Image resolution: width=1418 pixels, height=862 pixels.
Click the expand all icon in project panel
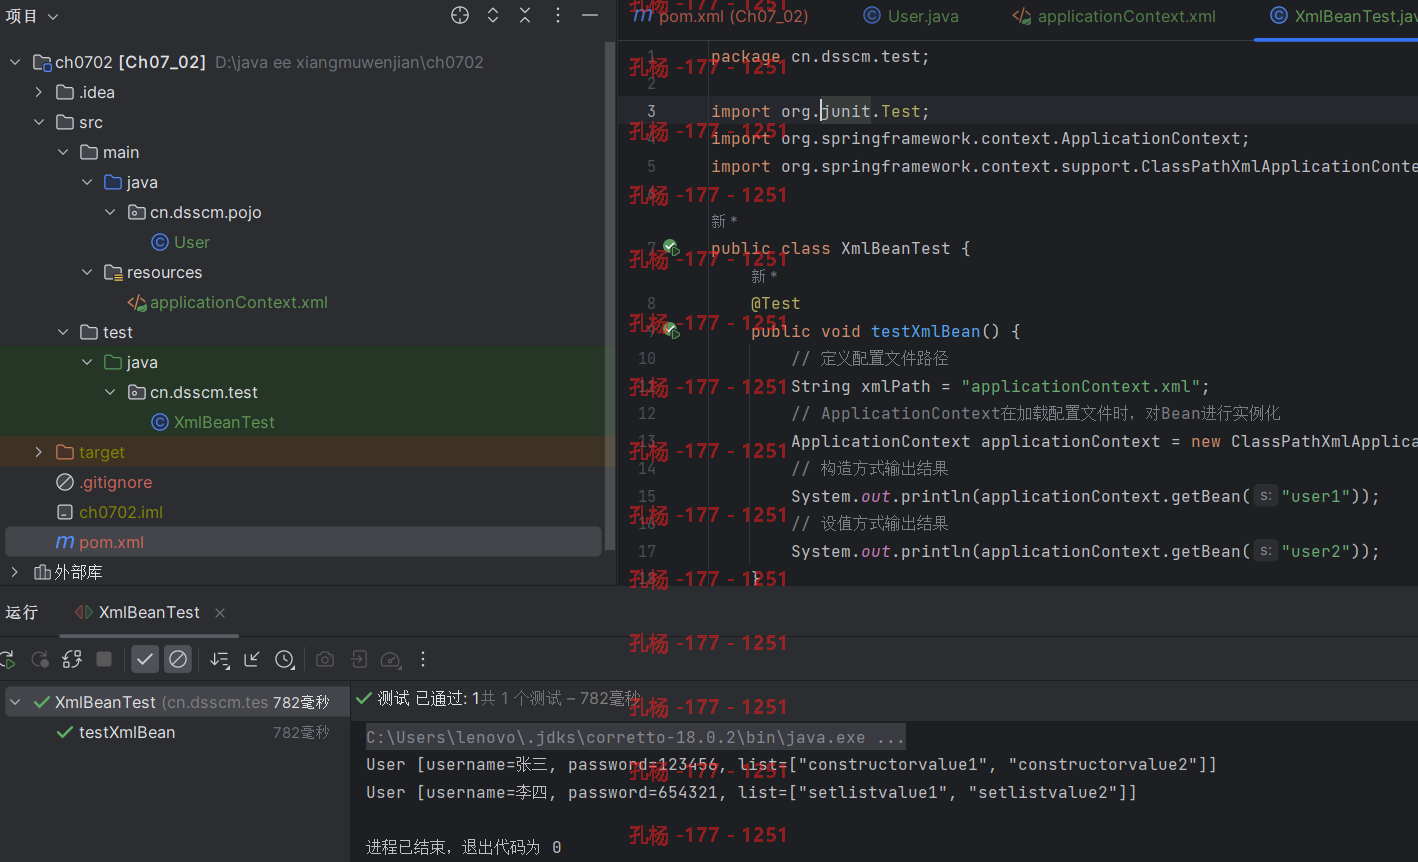tap(493, 15)
